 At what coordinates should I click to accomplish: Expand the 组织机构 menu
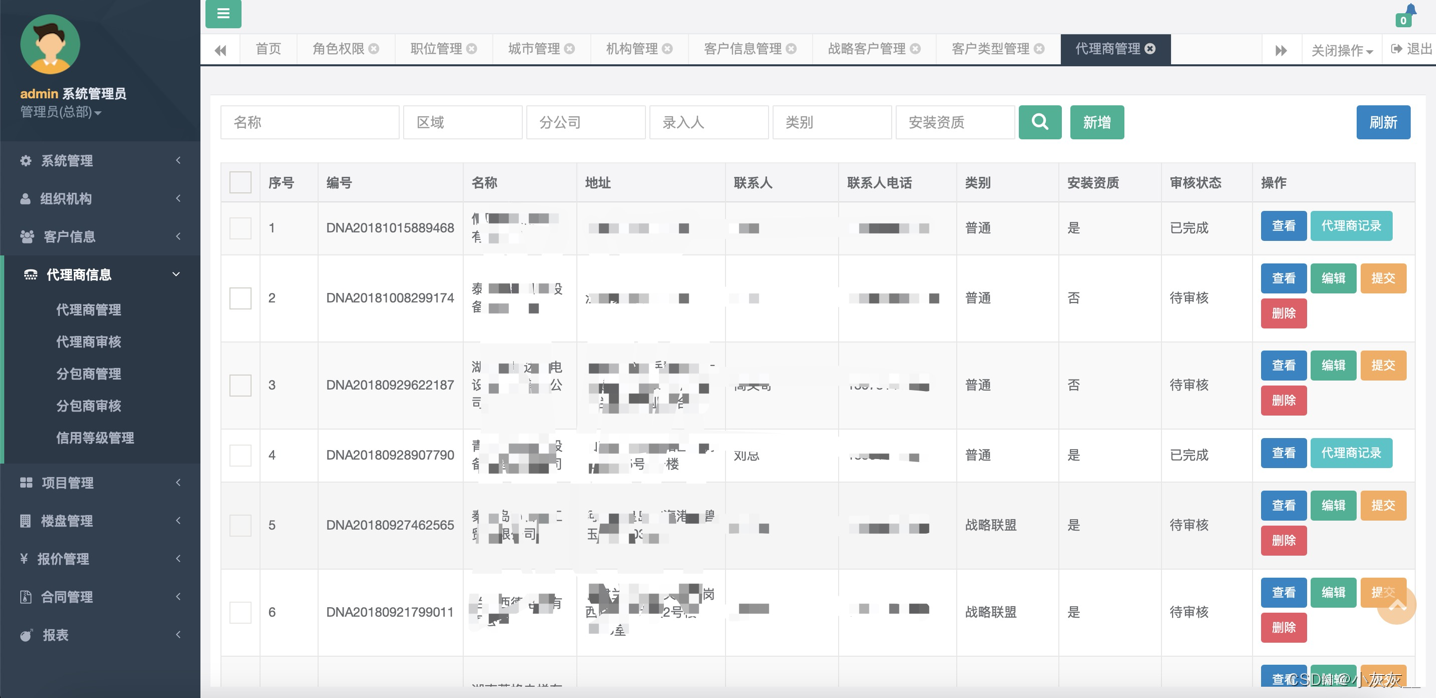pyautogui.click(x=100, y=198)
